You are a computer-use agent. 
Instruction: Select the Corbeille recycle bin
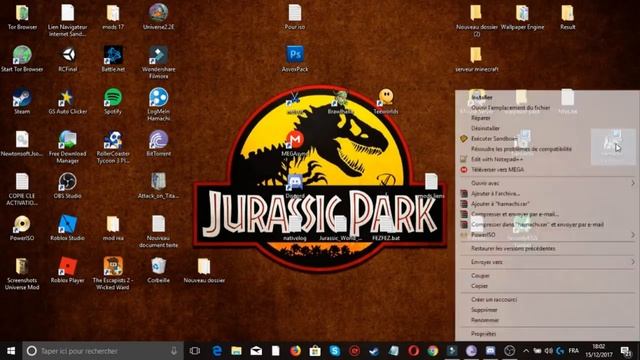pyautogui.click(x=158, y=270)
